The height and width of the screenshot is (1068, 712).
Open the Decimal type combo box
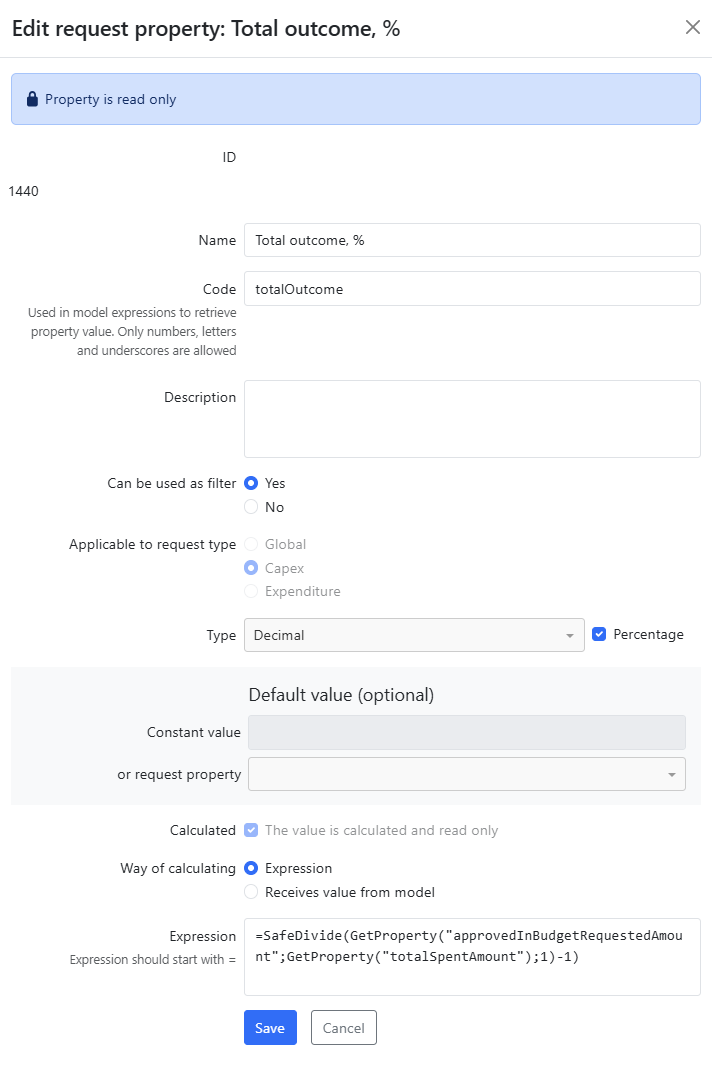click(414, 635)
